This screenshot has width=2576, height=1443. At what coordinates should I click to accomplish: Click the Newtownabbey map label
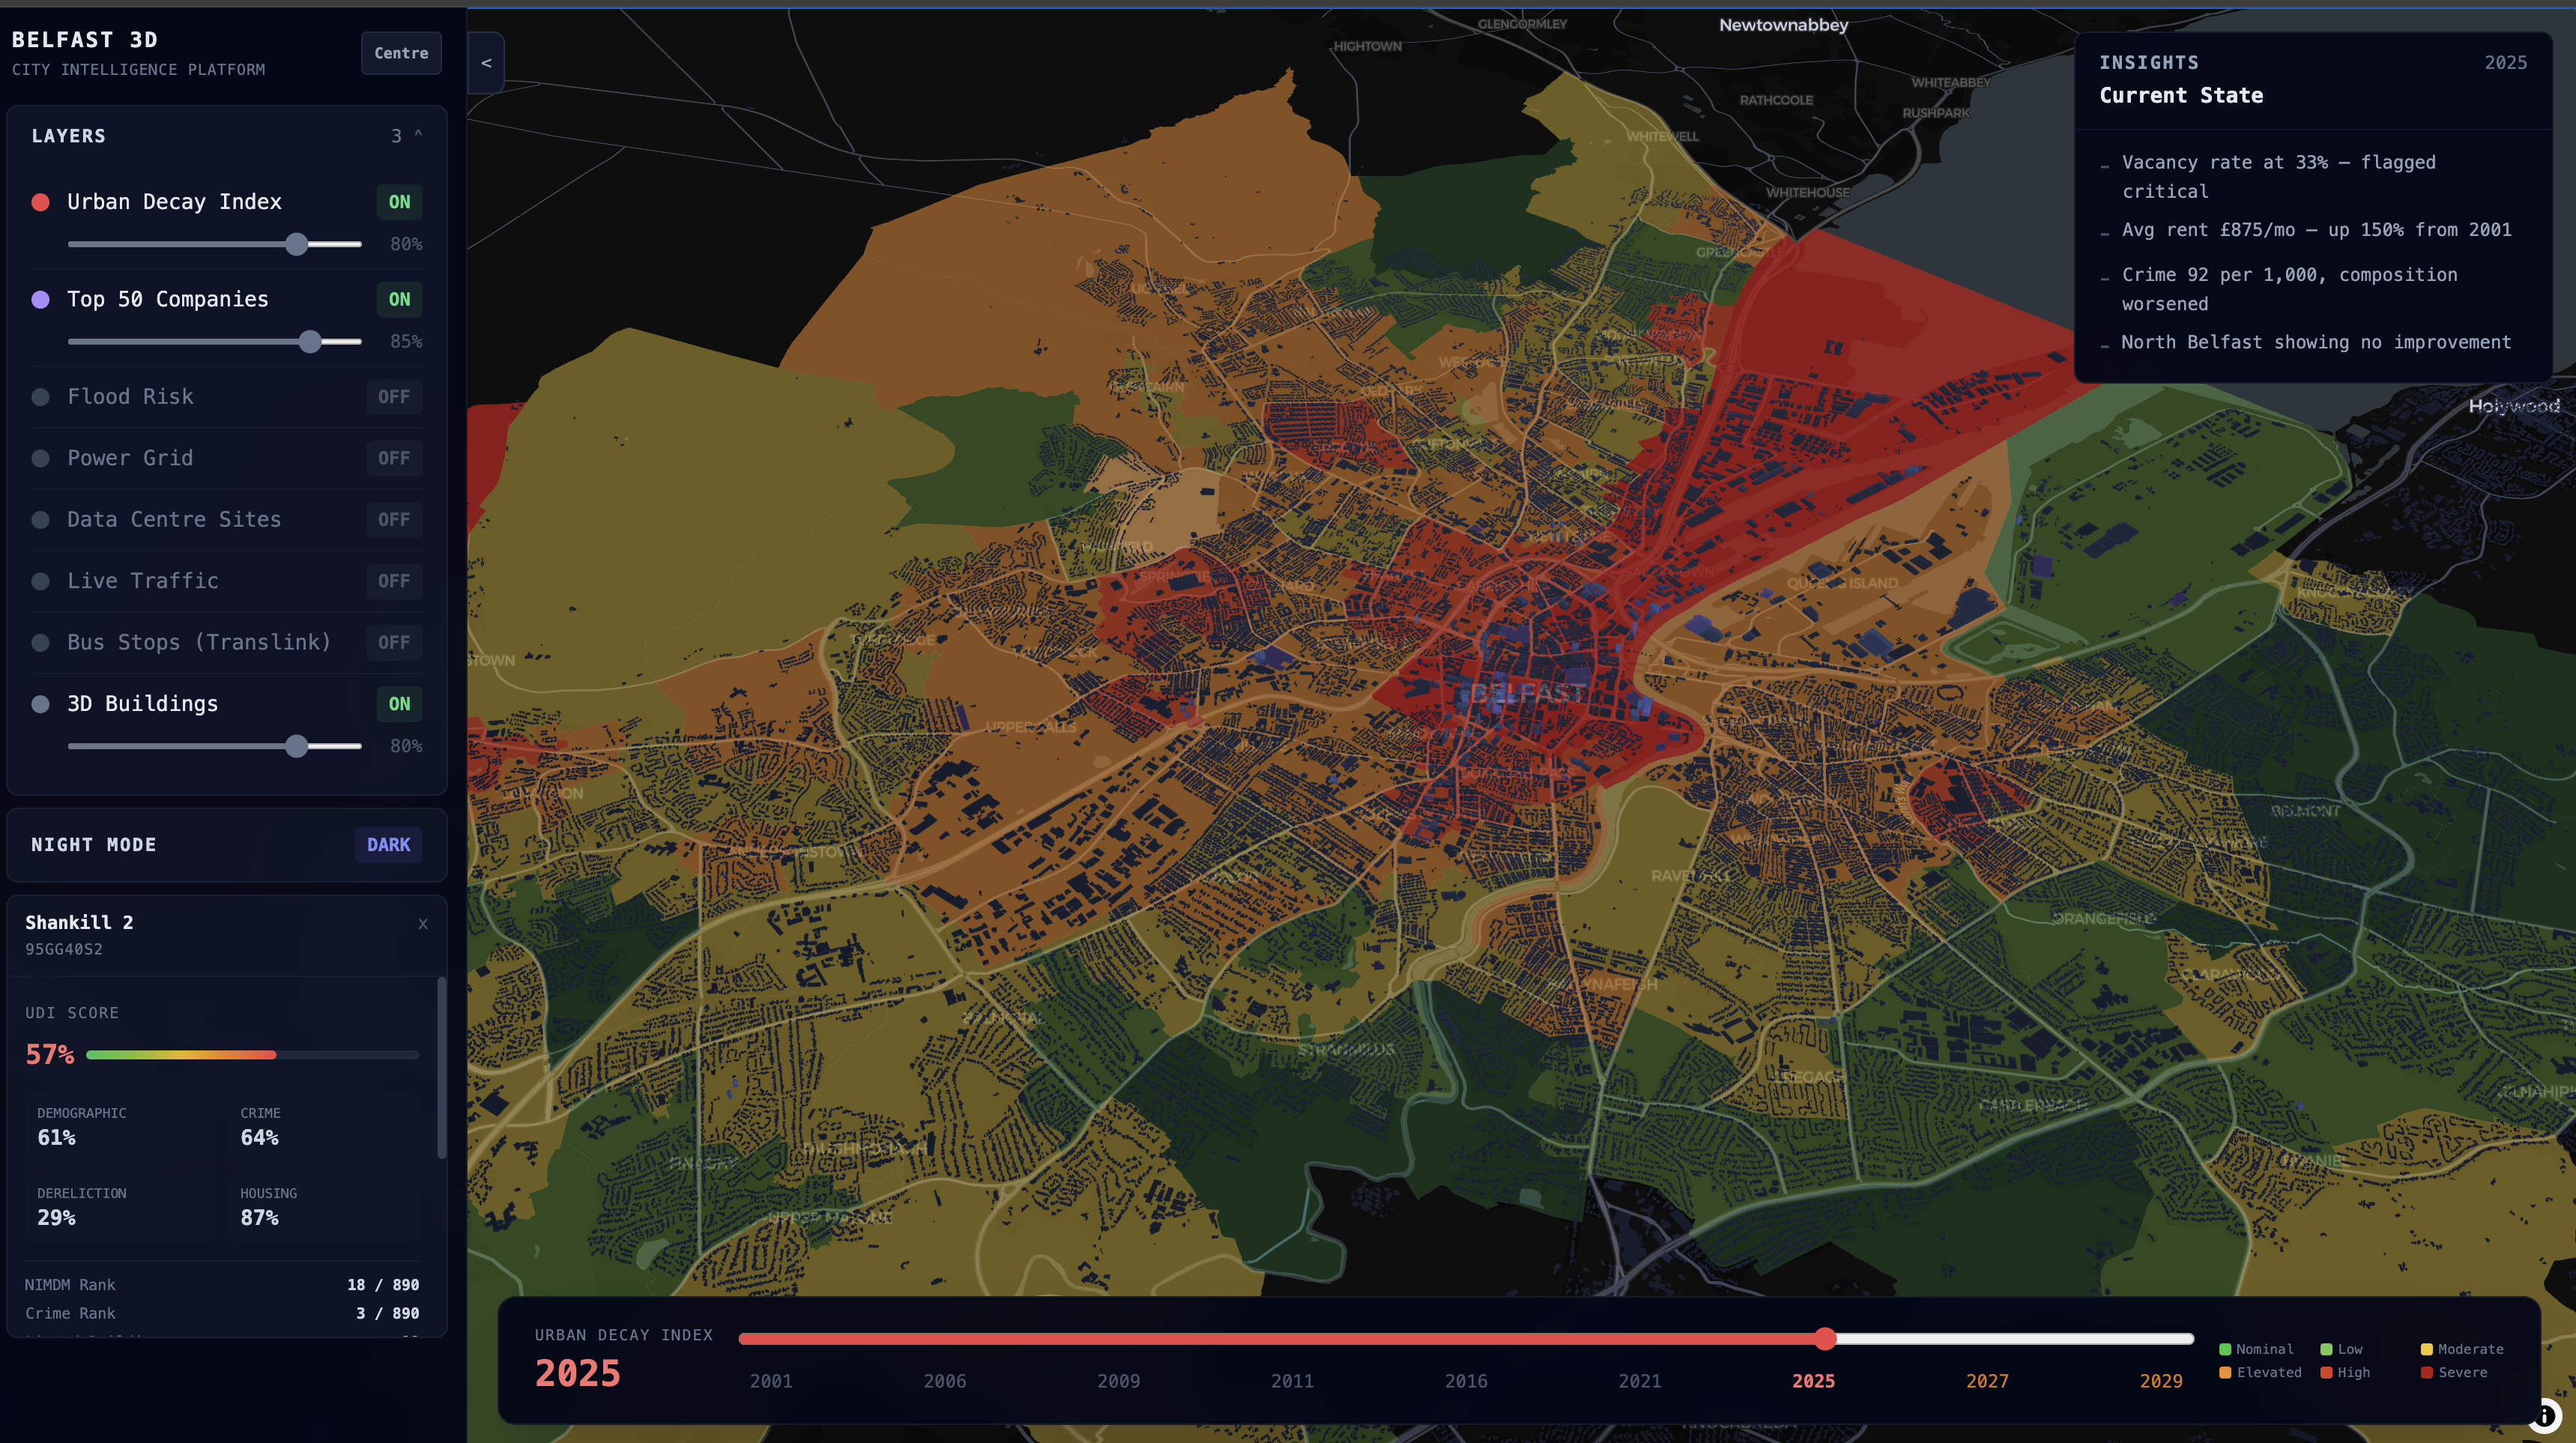1783,25
